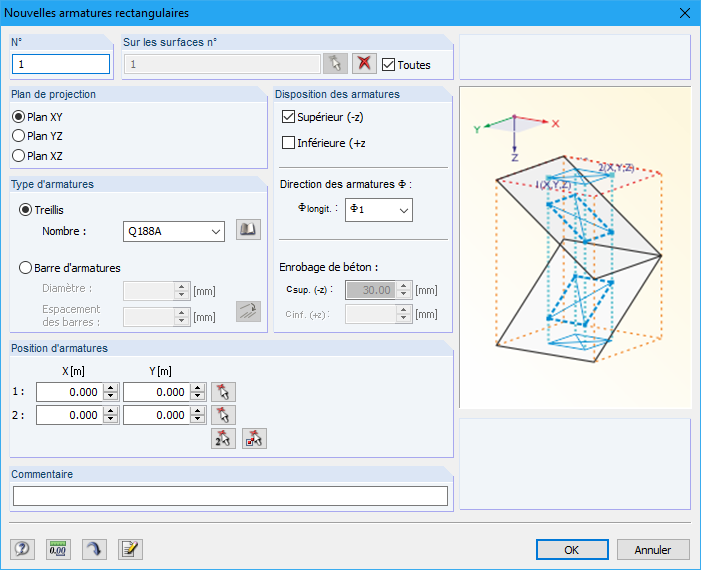701x570 pixels.
Task: Toggle the Toutes checkbox
Action: pos(389,65)
